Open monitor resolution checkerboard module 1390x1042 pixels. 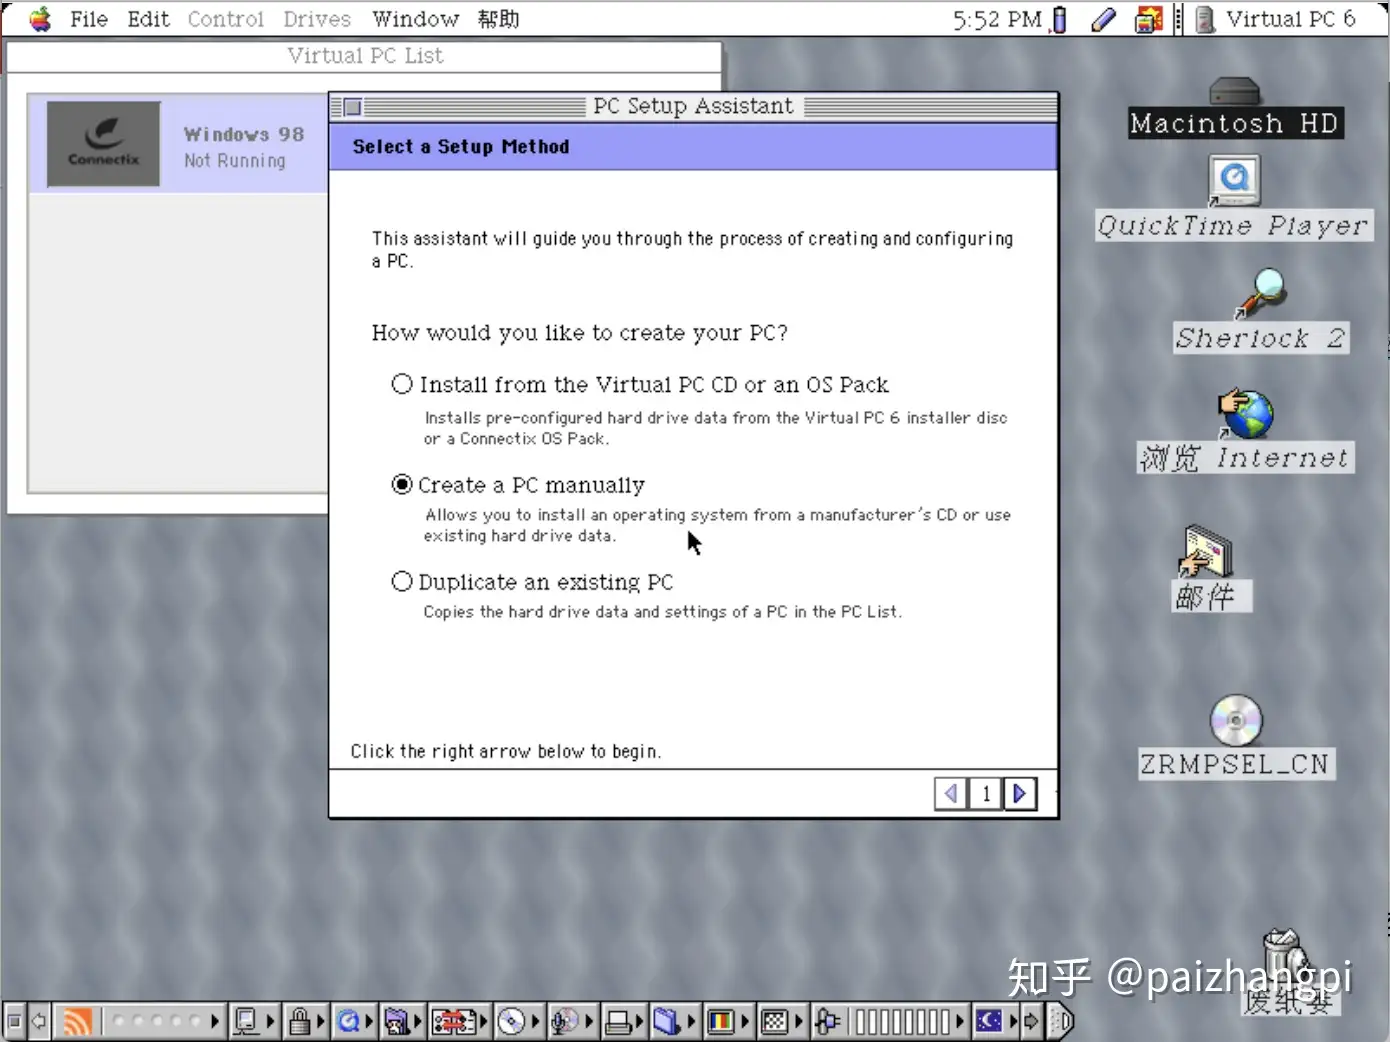point(774,1021)
